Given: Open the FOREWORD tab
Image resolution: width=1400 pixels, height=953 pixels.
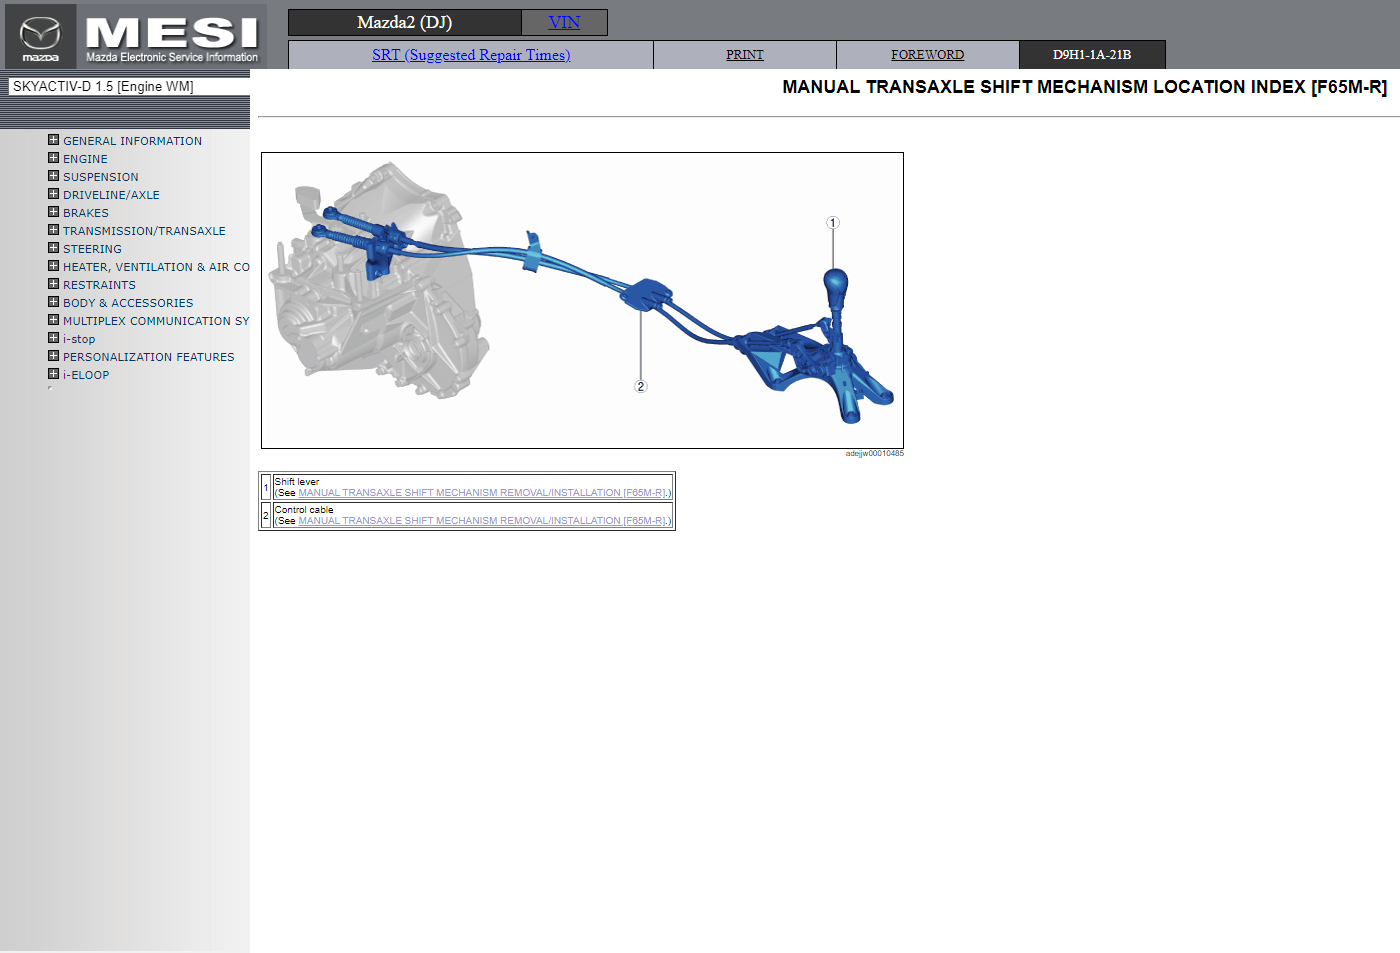Looking at the screenshot, I should tap(927, 55).
